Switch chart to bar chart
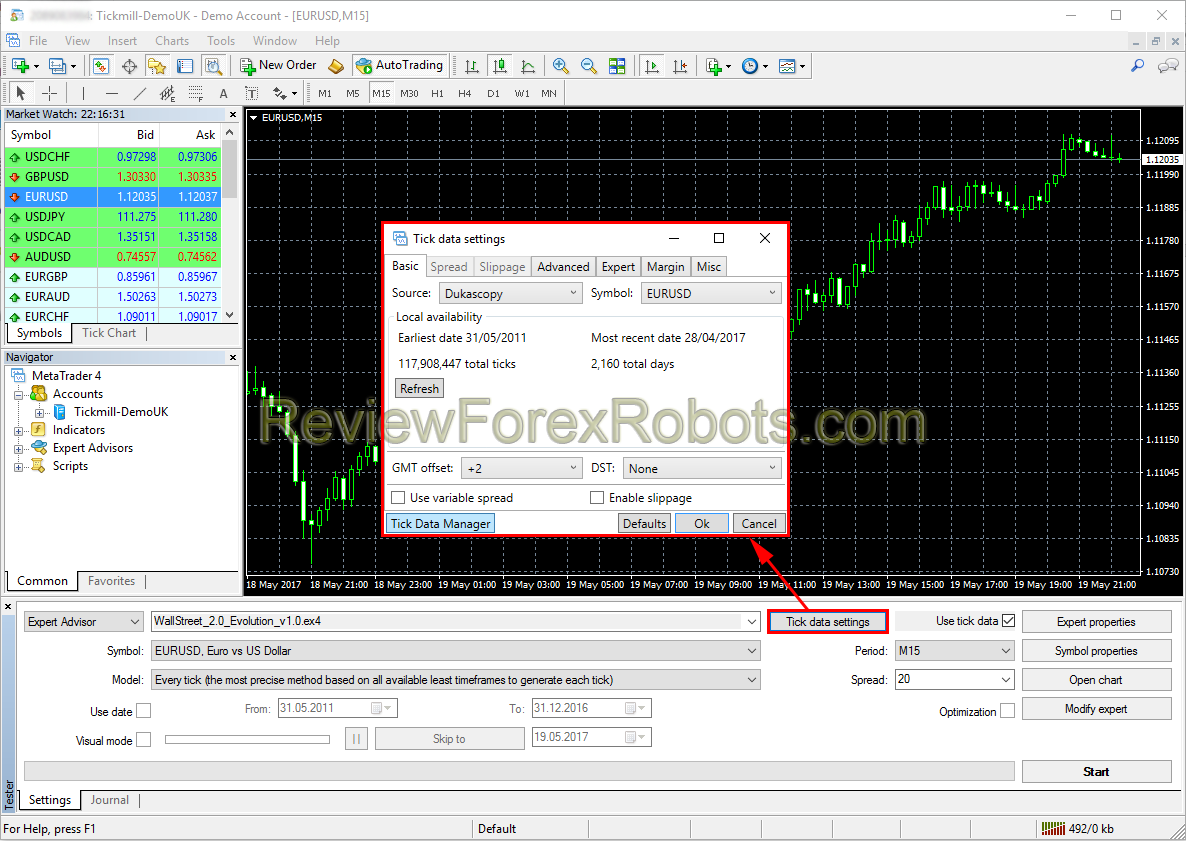Viewport: 1186px width, 841px height. coord(472,66)
